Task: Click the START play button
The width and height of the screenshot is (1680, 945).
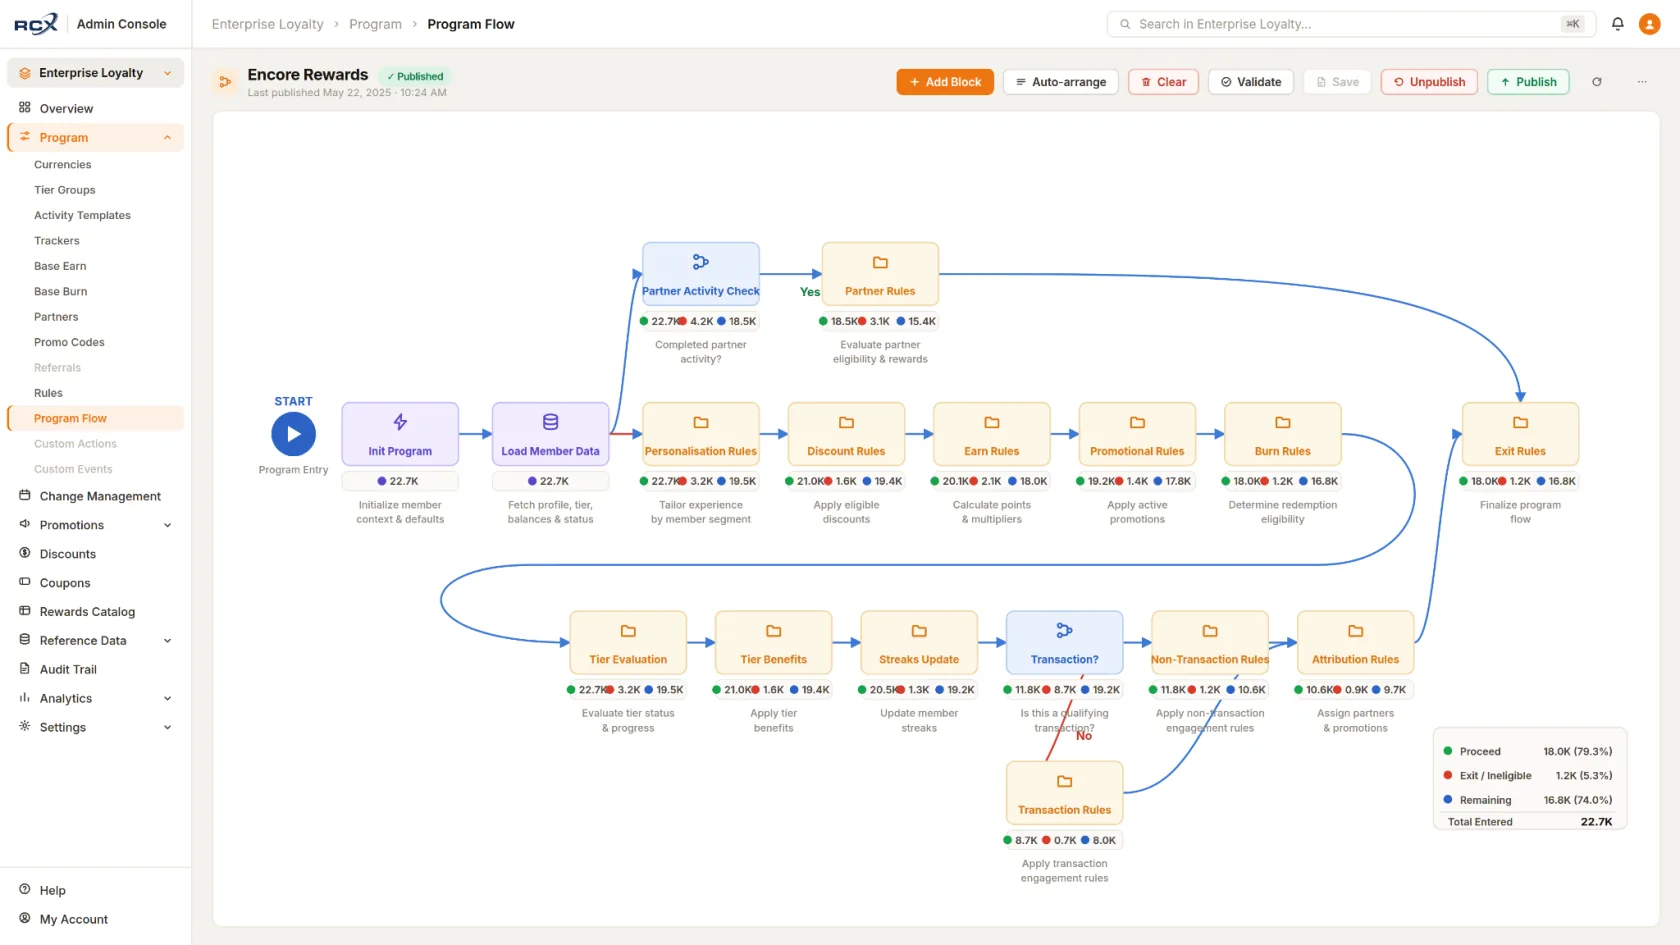Action: 293,434
